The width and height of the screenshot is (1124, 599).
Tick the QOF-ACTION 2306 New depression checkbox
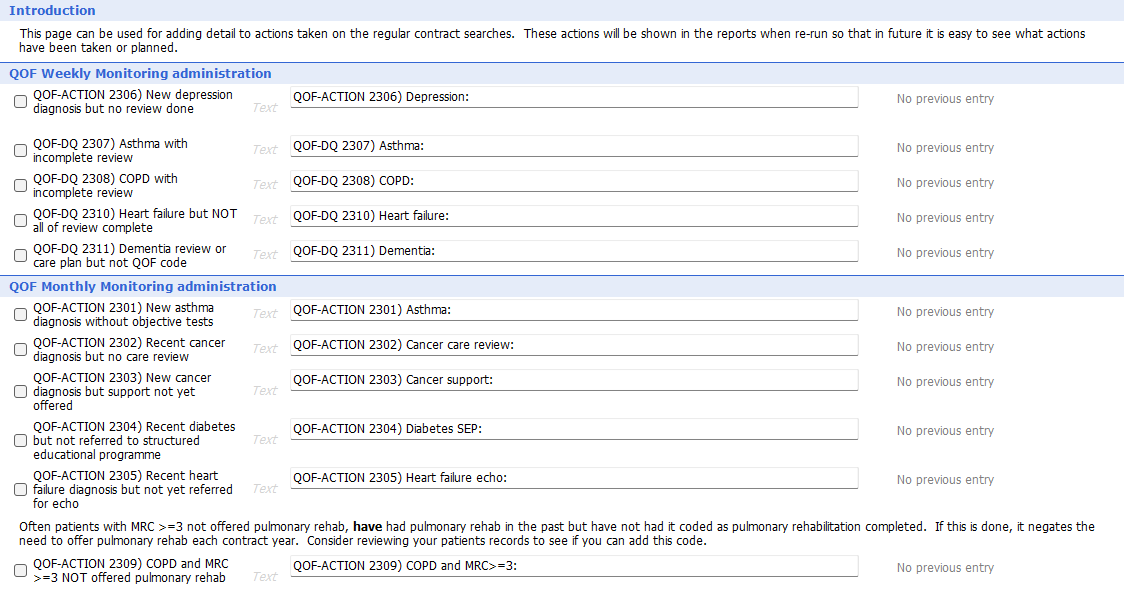(x=21, y=102)
